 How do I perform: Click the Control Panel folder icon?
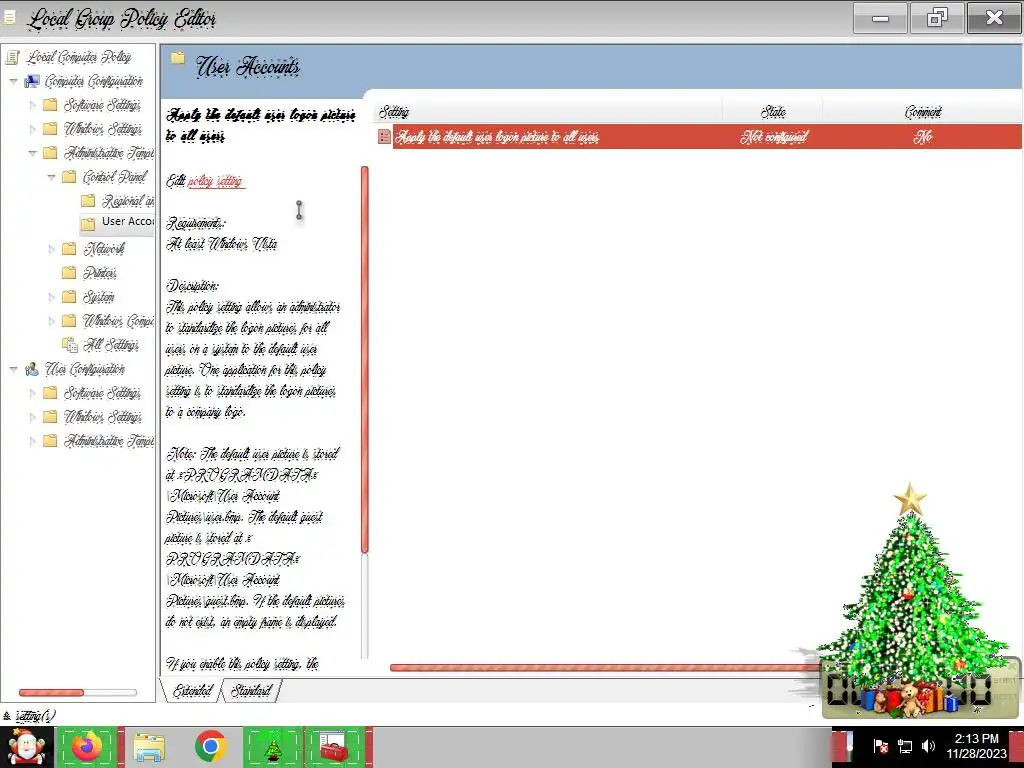click(x=69, y=177)
